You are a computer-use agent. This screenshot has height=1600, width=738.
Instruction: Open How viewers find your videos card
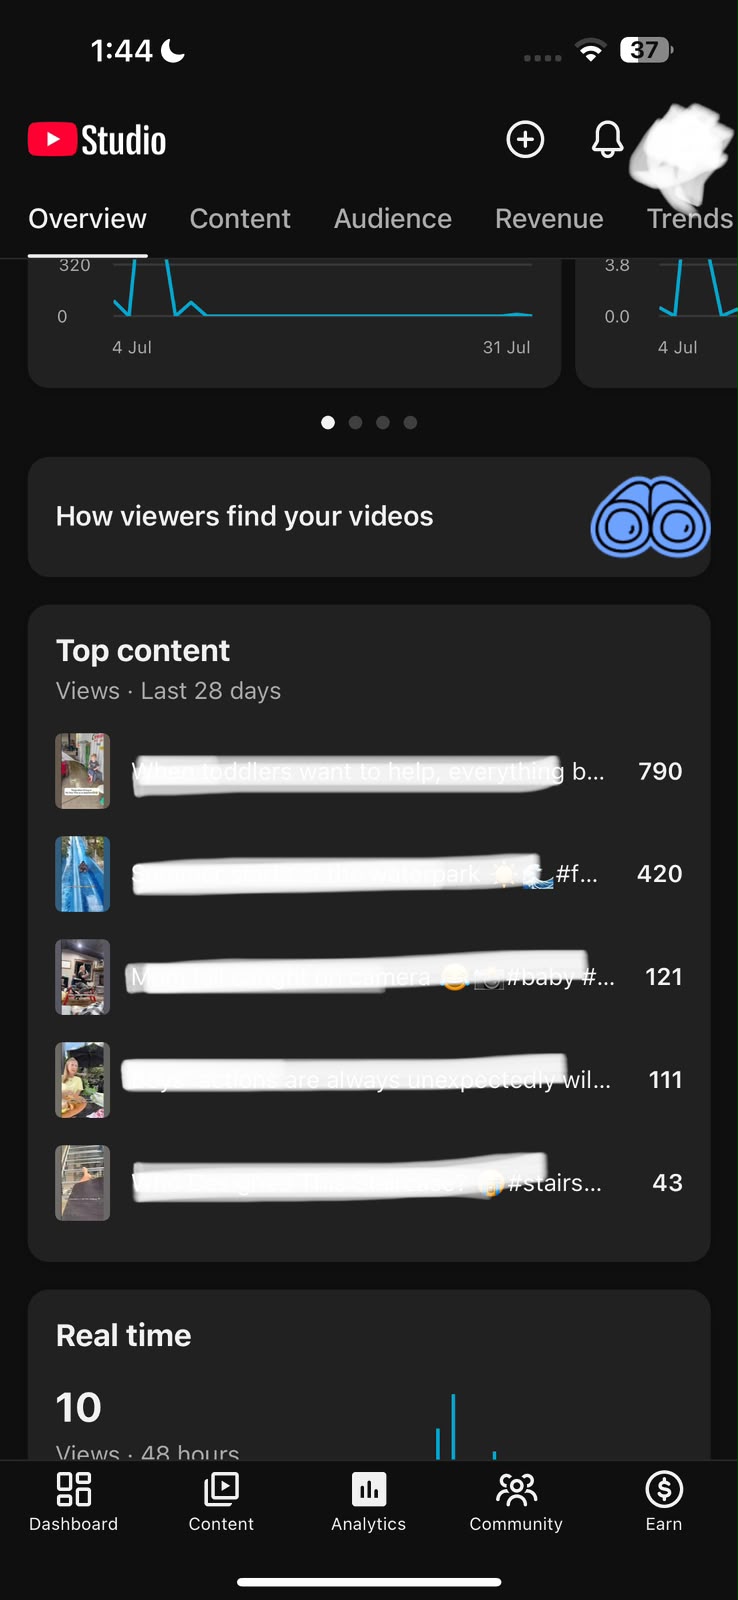click(x=369, y=517)
